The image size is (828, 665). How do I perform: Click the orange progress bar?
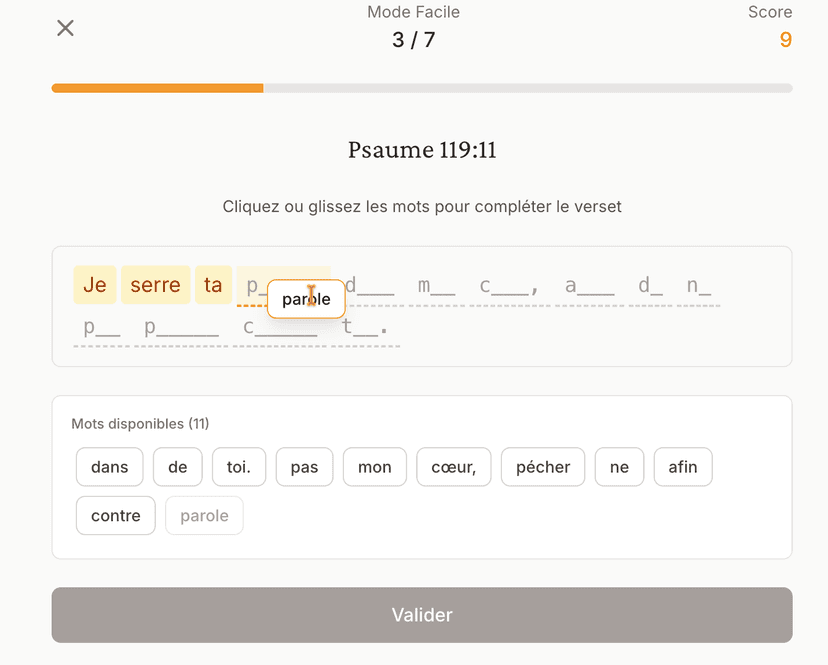[157, 88]
